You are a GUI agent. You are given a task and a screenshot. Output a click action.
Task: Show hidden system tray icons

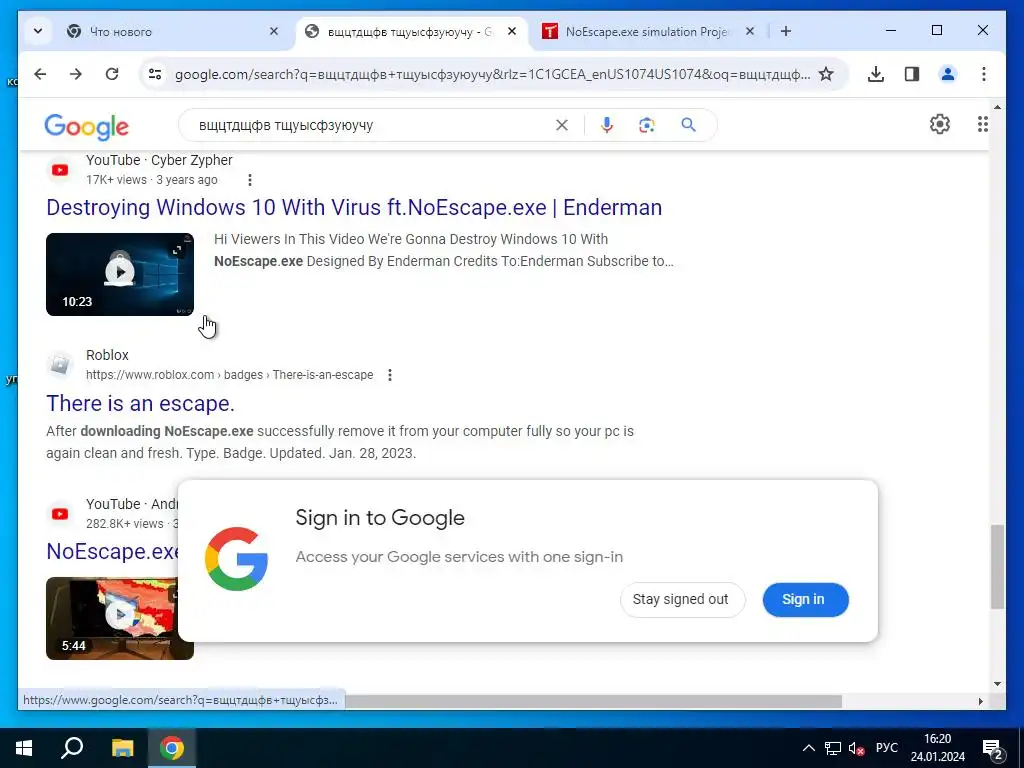pos(808,748)
